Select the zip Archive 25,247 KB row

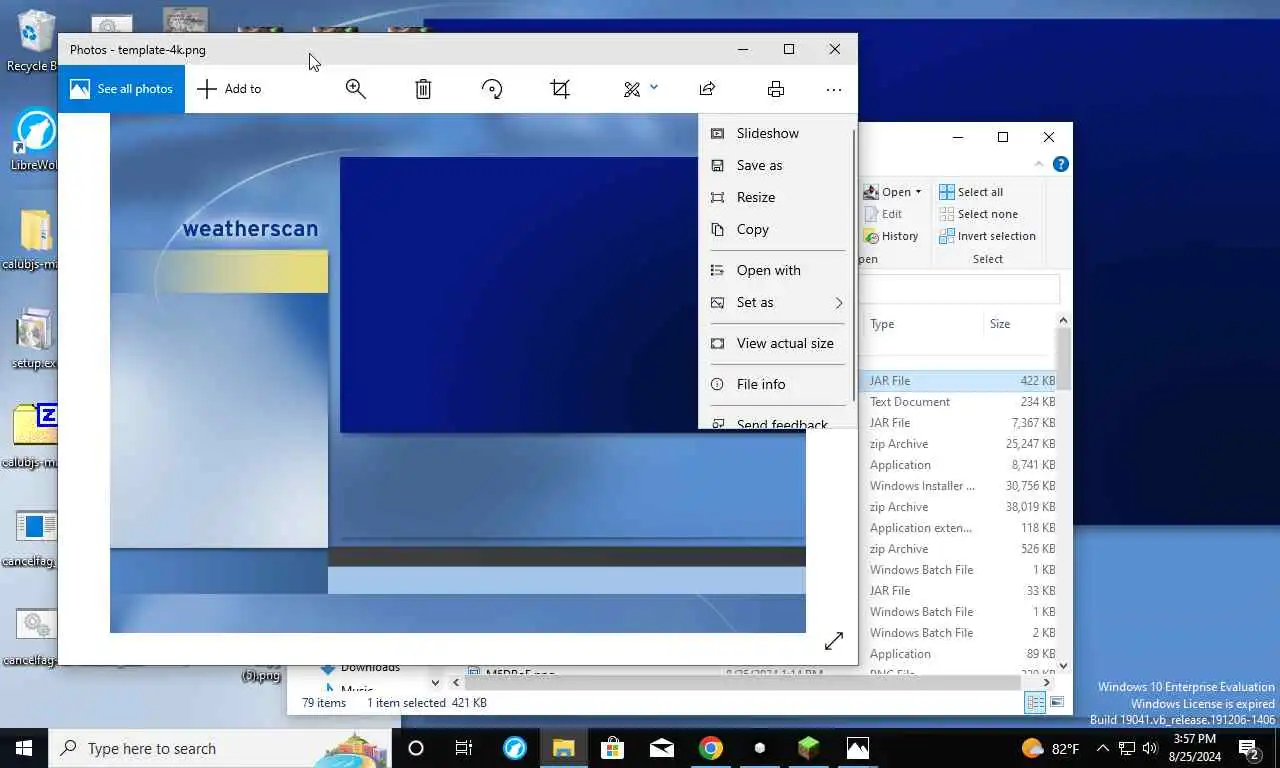click(959, 444)
